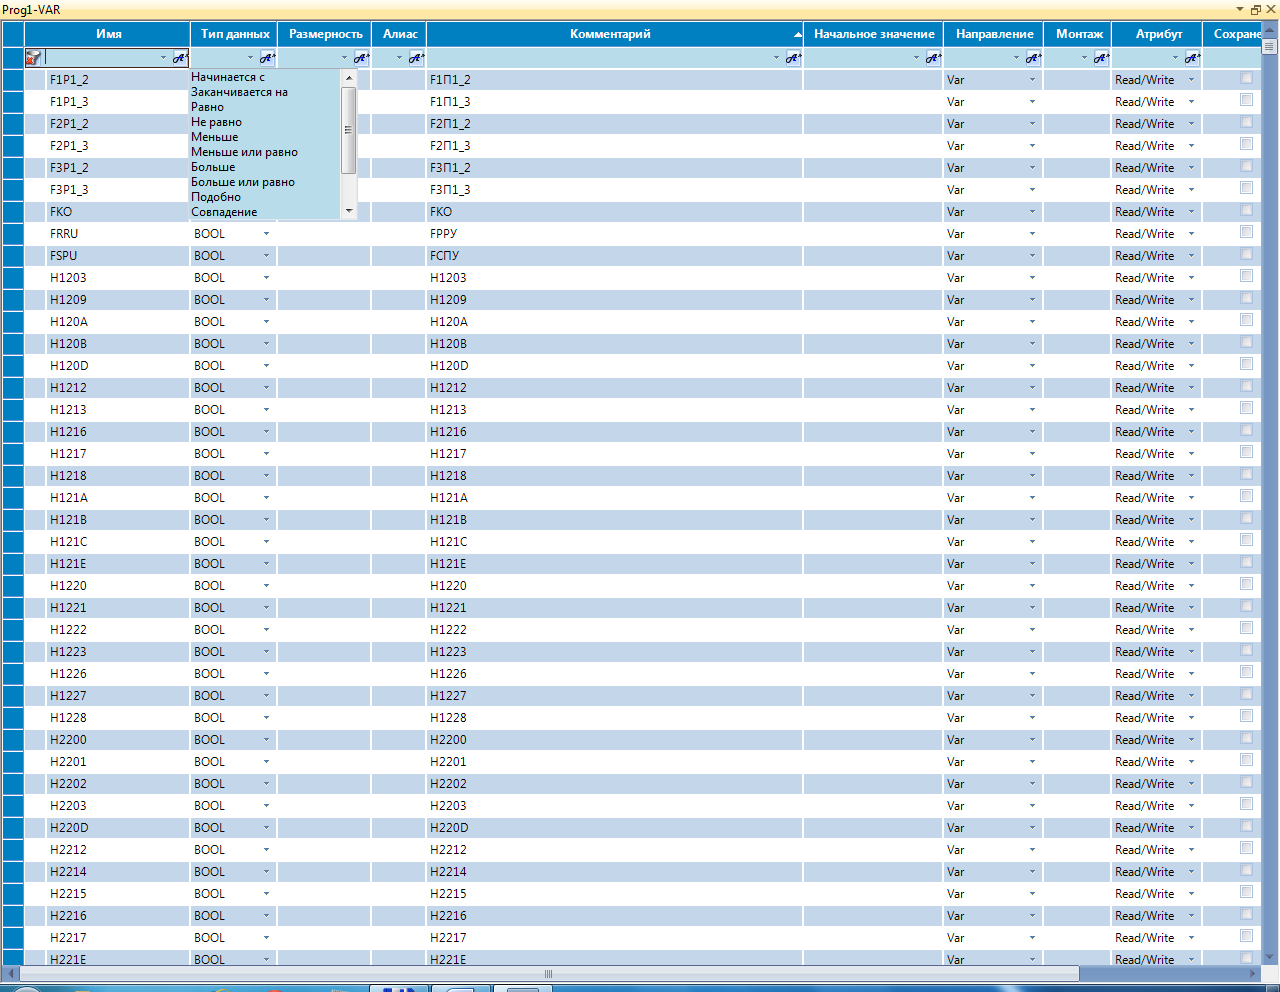Viewport: 1280px width, 992px height.
Task: Click the sort arrow in Комментарий header
Action: tap(797, 35)
